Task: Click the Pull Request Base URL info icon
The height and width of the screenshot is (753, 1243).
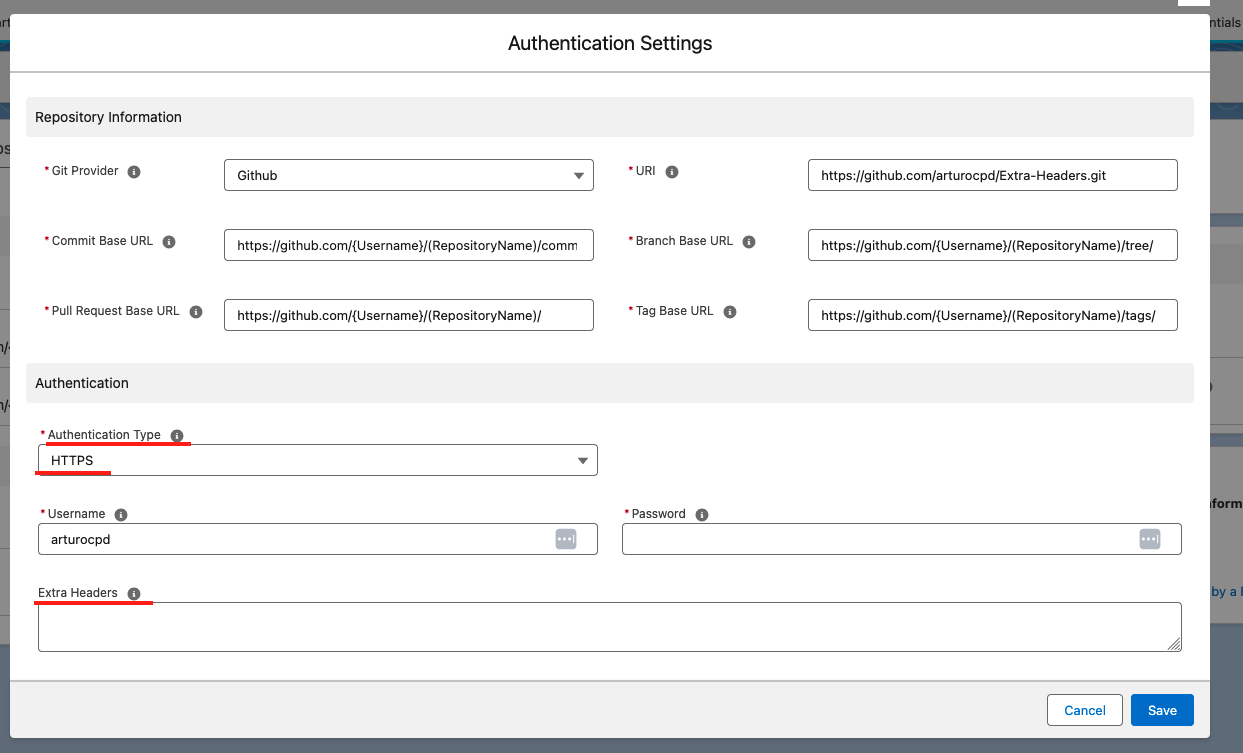Action: [196, 312]
